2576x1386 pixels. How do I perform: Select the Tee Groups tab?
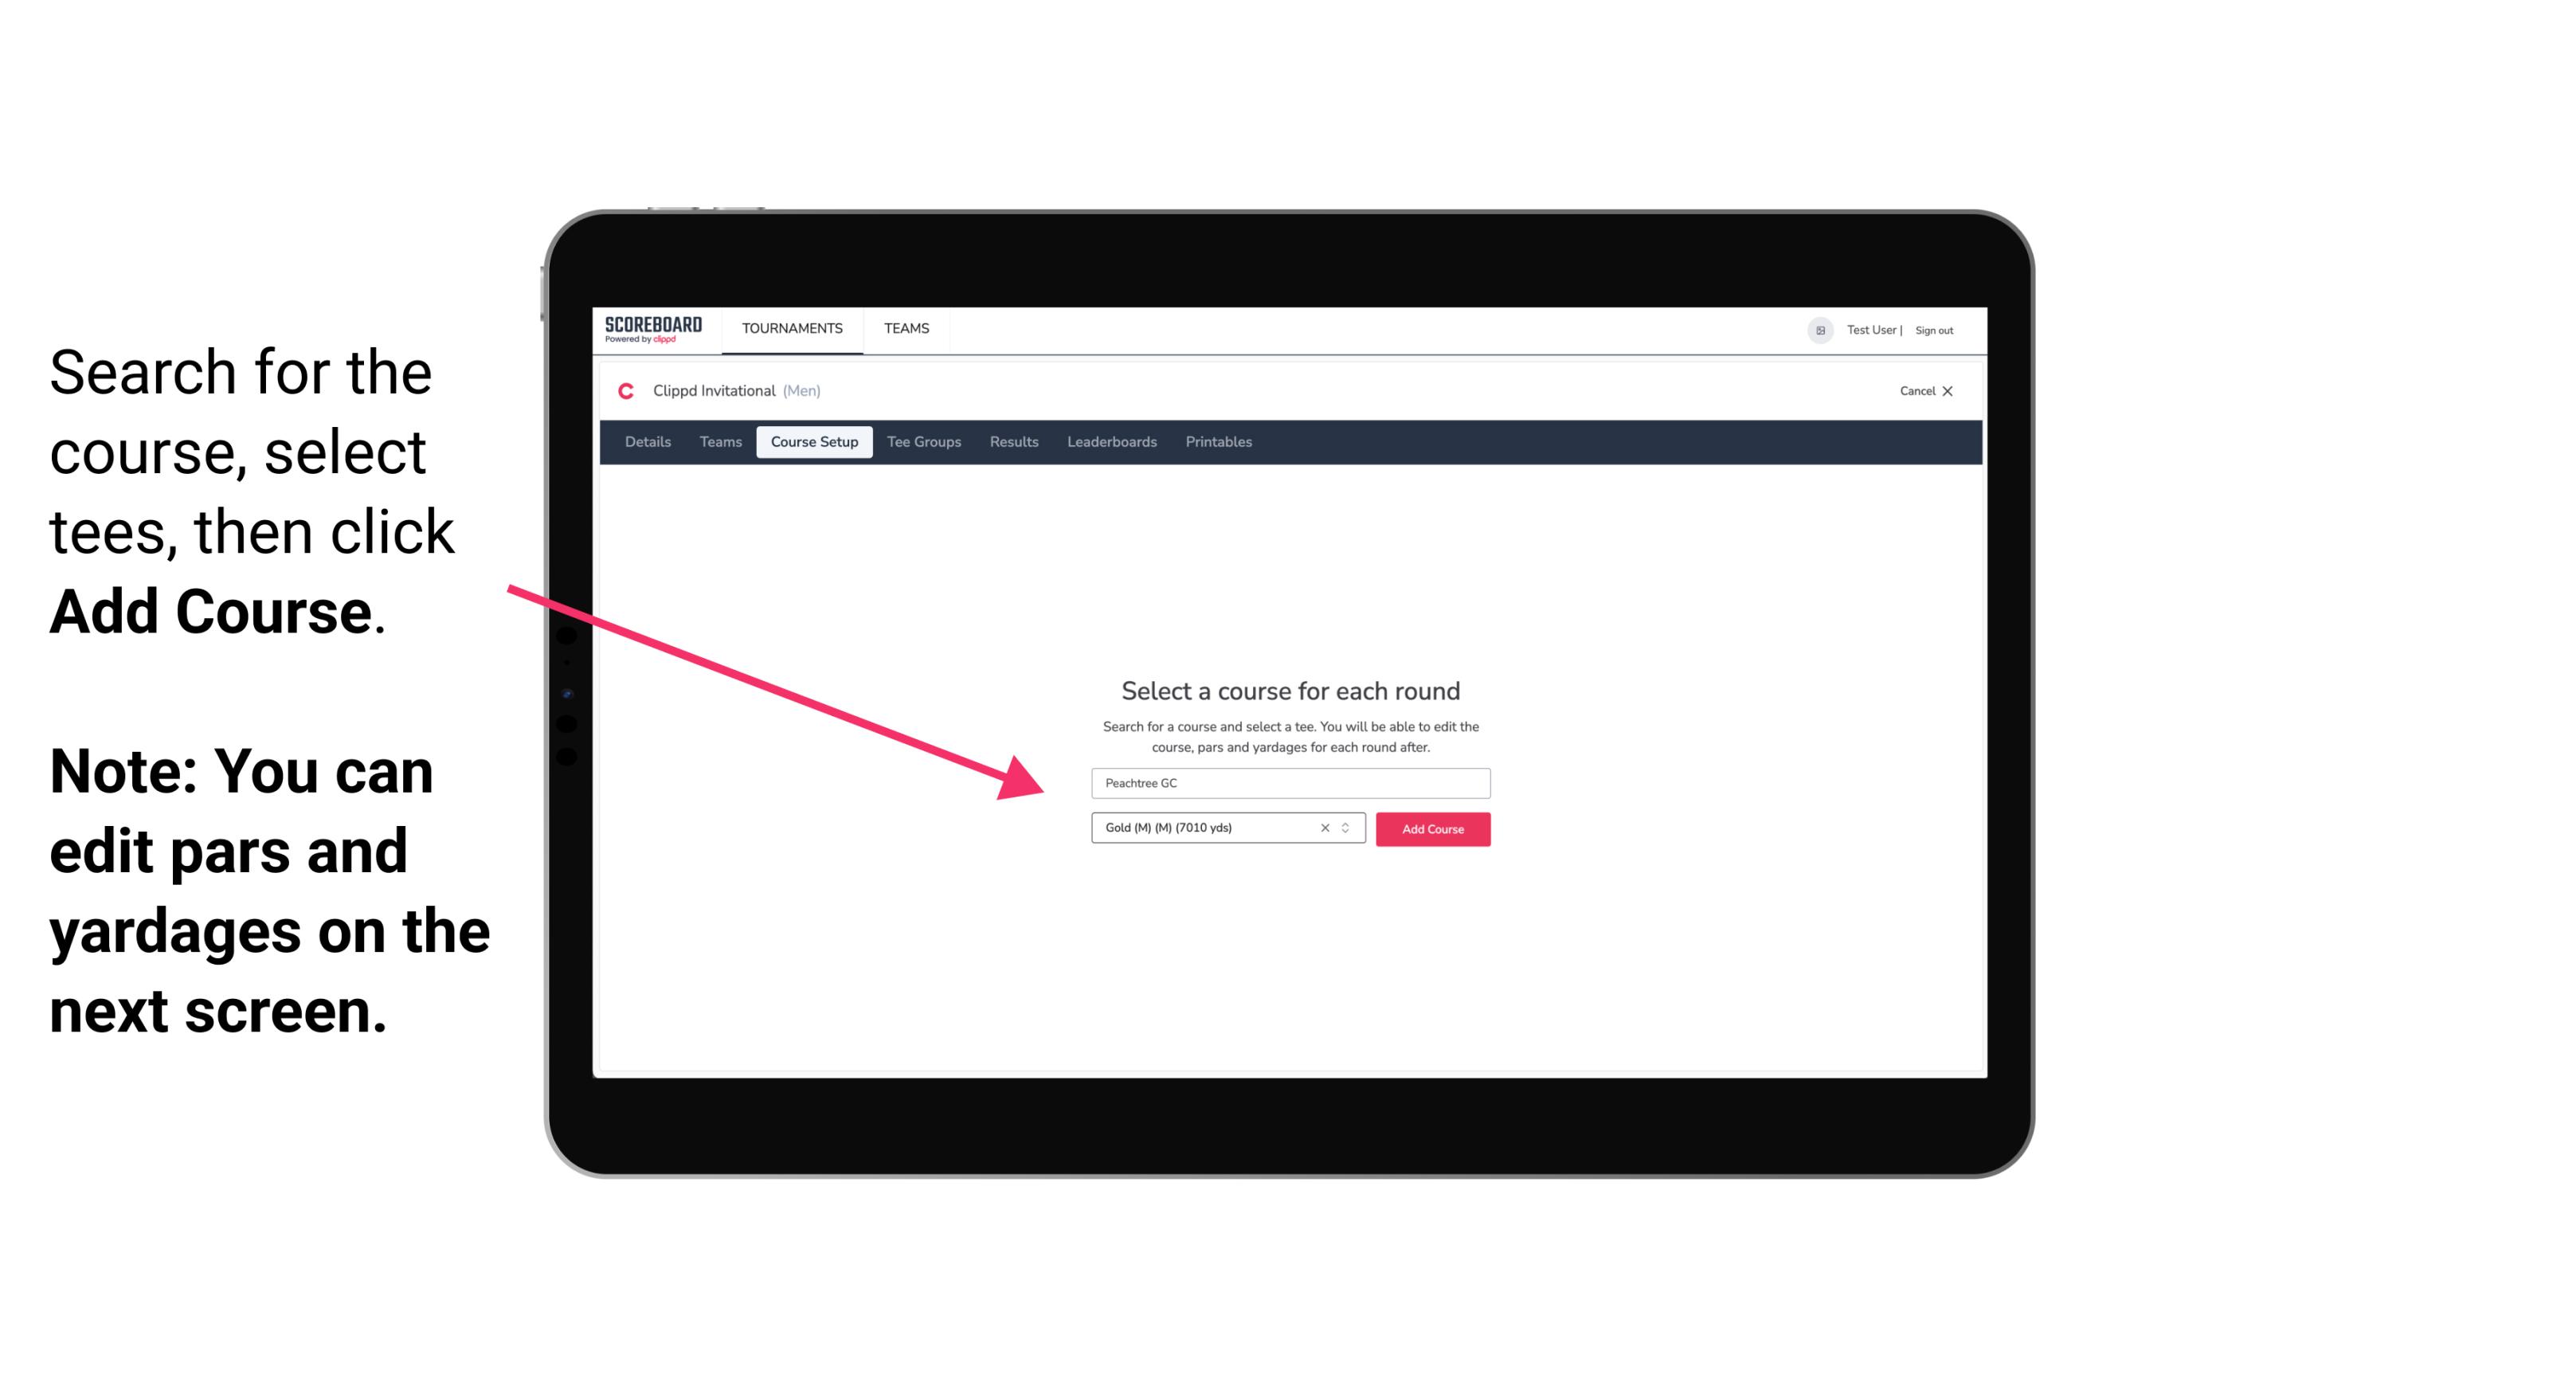point(923,442)
